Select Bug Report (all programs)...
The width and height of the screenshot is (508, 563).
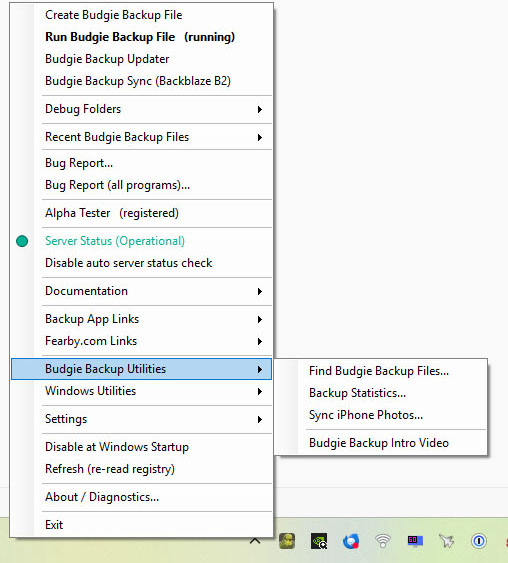141,185
